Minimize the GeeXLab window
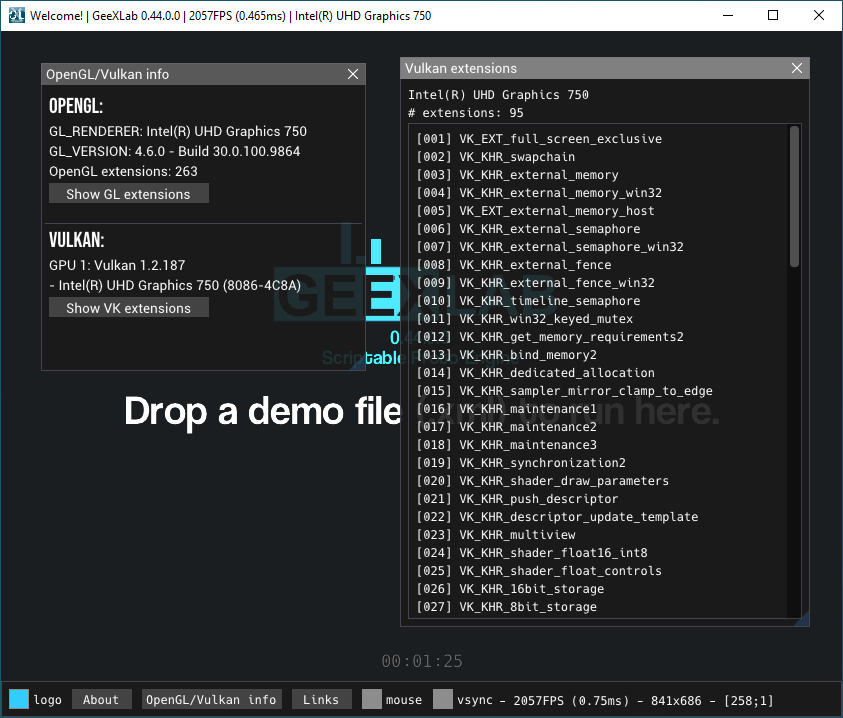 coord(728,15)
